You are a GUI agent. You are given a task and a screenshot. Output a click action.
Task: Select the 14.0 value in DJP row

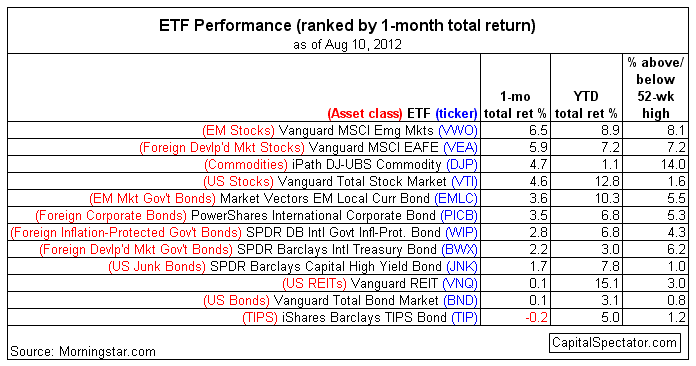coord(673,165)
